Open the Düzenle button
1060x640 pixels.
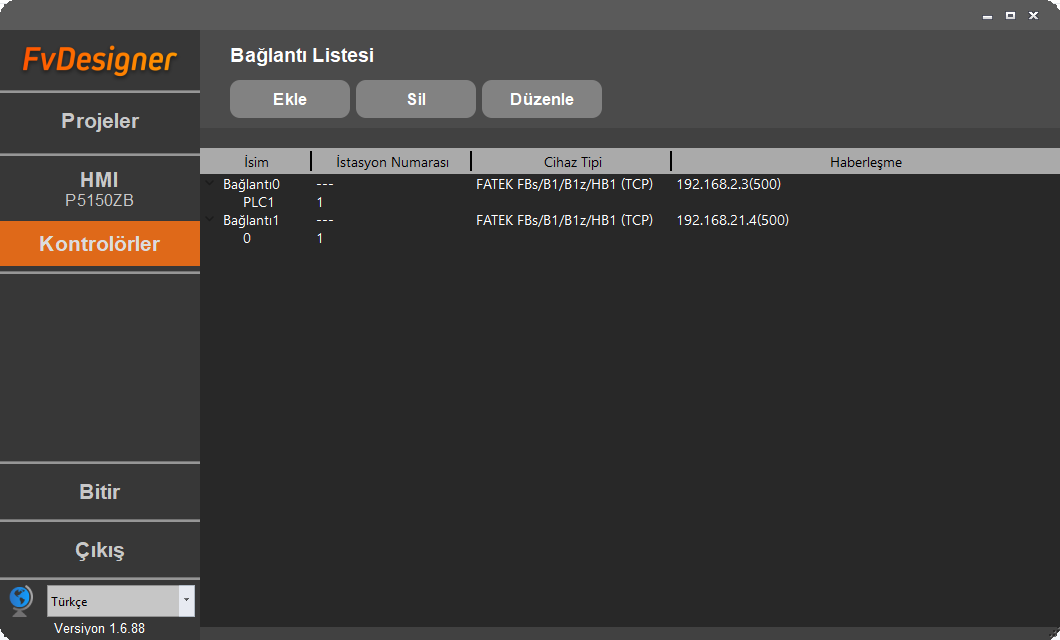pyautogui.click(x=541, y=99)
